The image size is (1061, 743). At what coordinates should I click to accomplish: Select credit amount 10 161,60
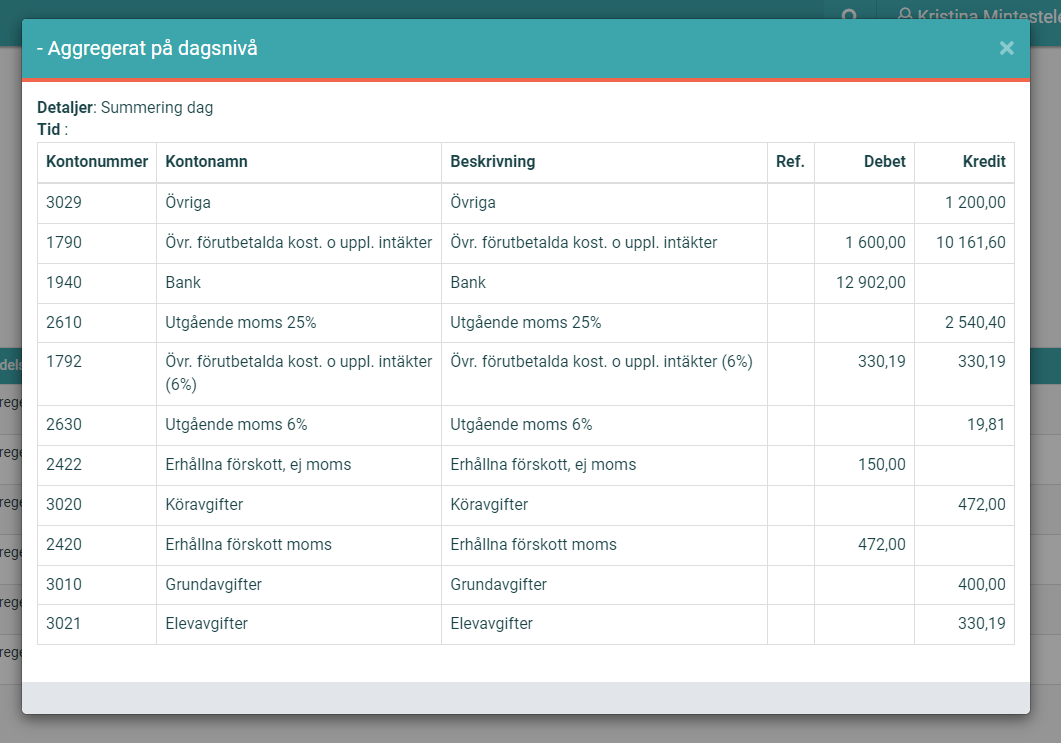[970, 242]
